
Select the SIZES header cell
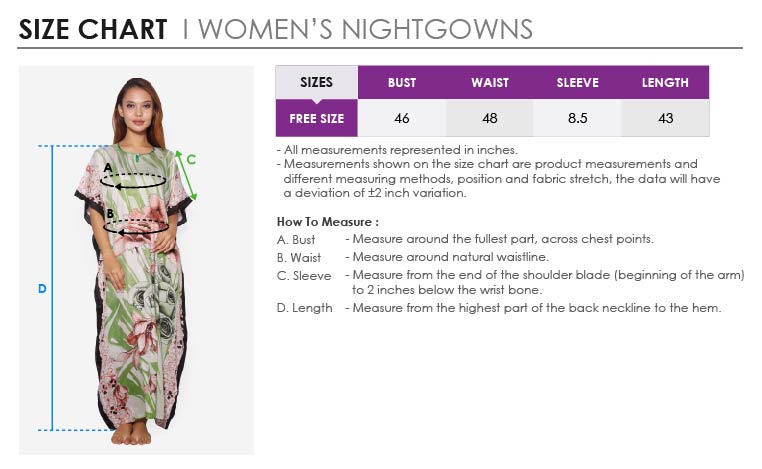(x=316, y=82)
